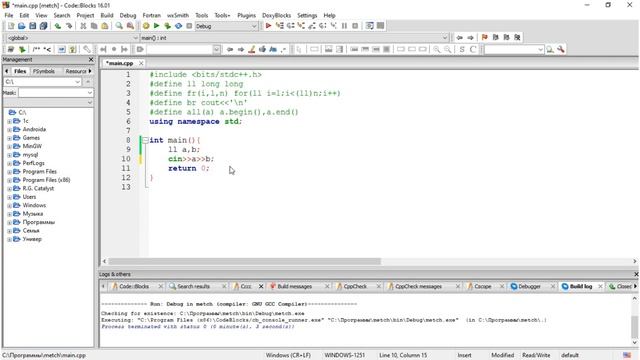Image resolution: width=640 pixels, height=360 pixels.
Task: Toggle bookmark with the flag icon
Action: coord(484,38)
